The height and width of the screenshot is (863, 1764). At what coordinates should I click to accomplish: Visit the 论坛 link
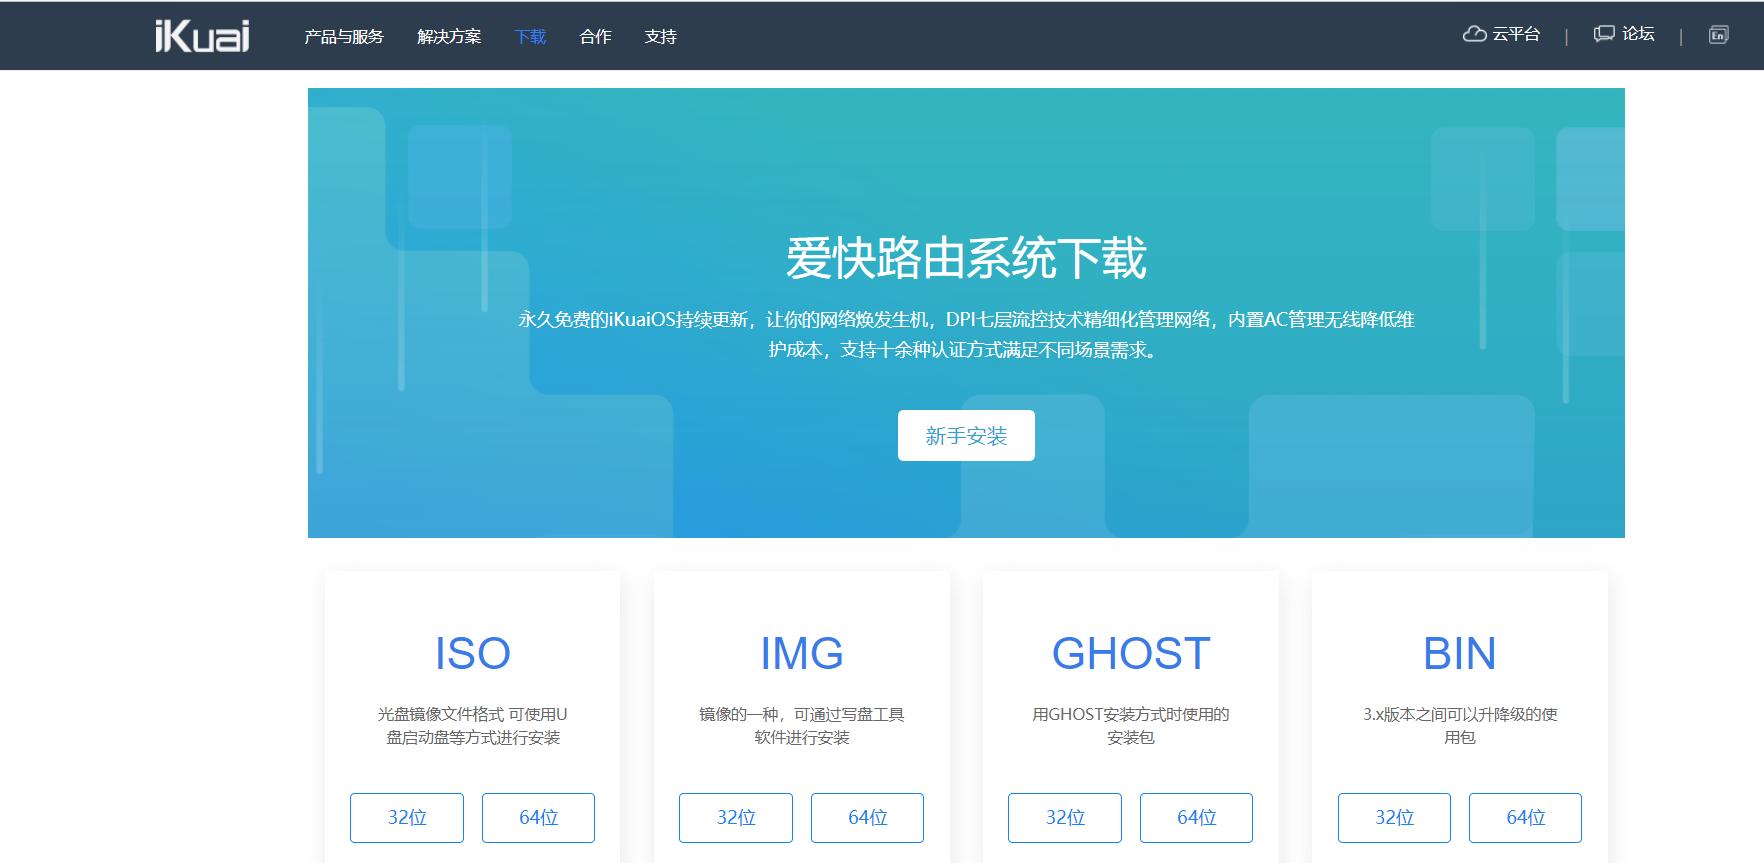(1638, 34)
